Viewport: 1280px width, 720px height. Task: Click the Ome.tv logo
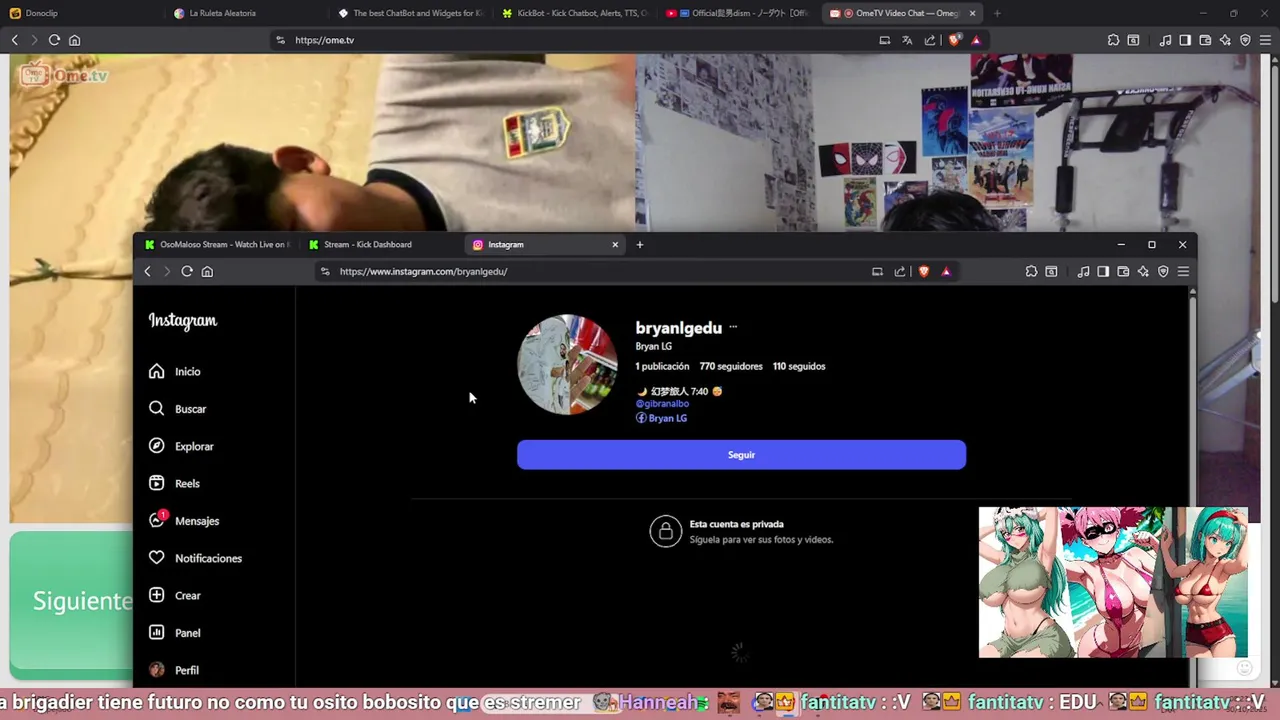(x=64, y=74)
